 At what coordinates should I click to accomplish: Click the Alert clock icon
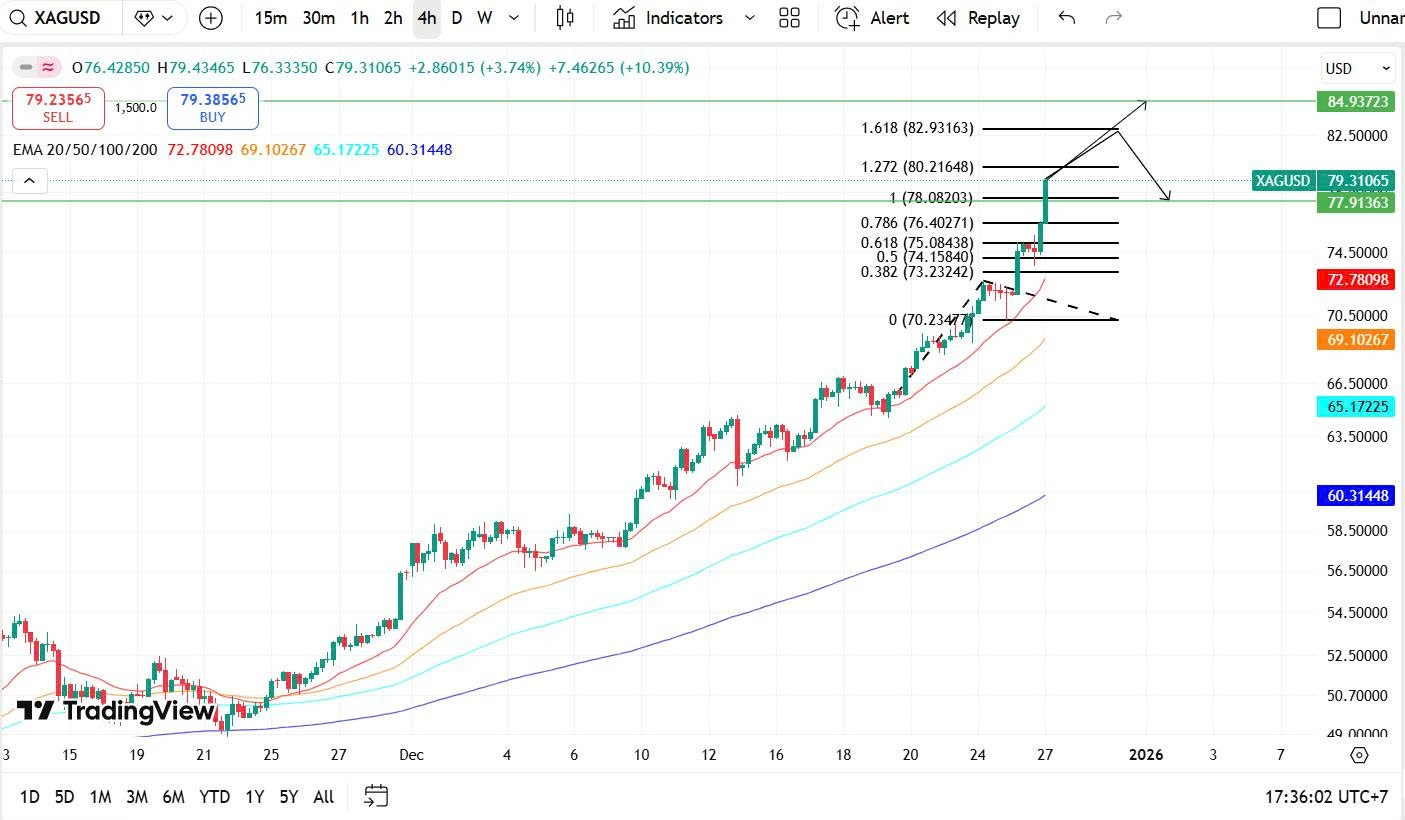pos(848,18)
